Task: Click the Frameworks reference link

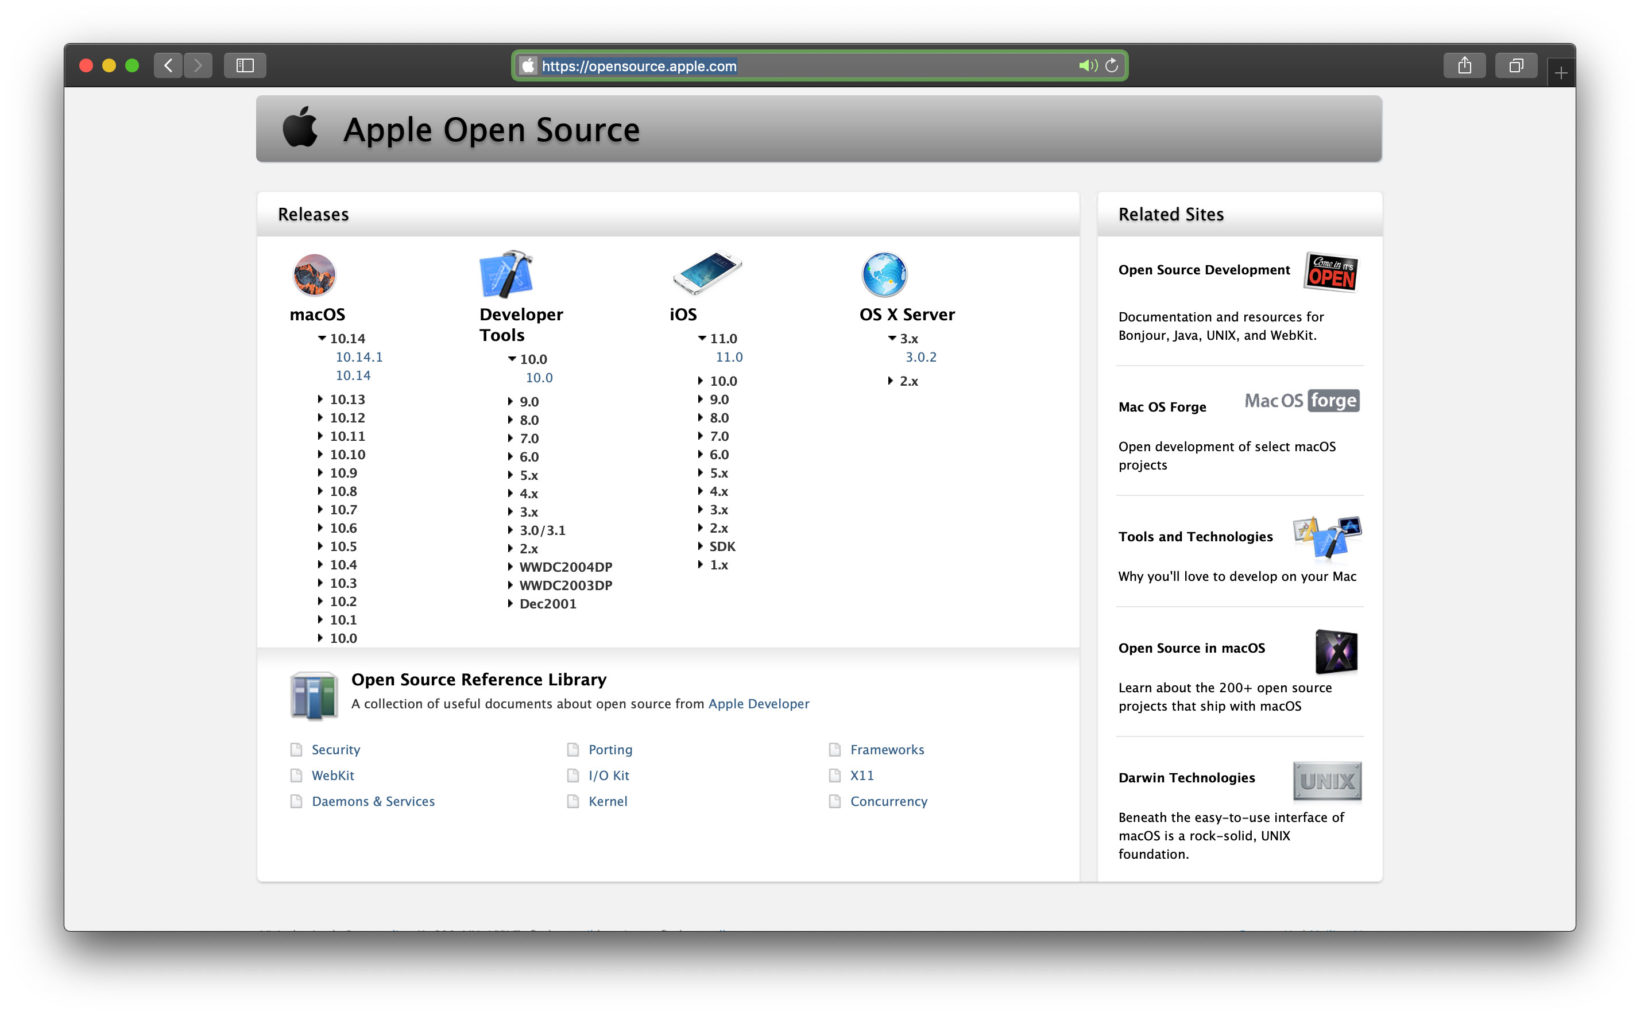Action: [887, 750]
